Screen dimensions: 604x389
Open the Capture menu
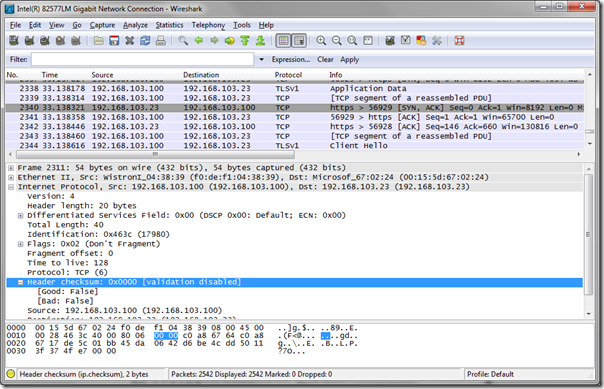tap(102, 25)
